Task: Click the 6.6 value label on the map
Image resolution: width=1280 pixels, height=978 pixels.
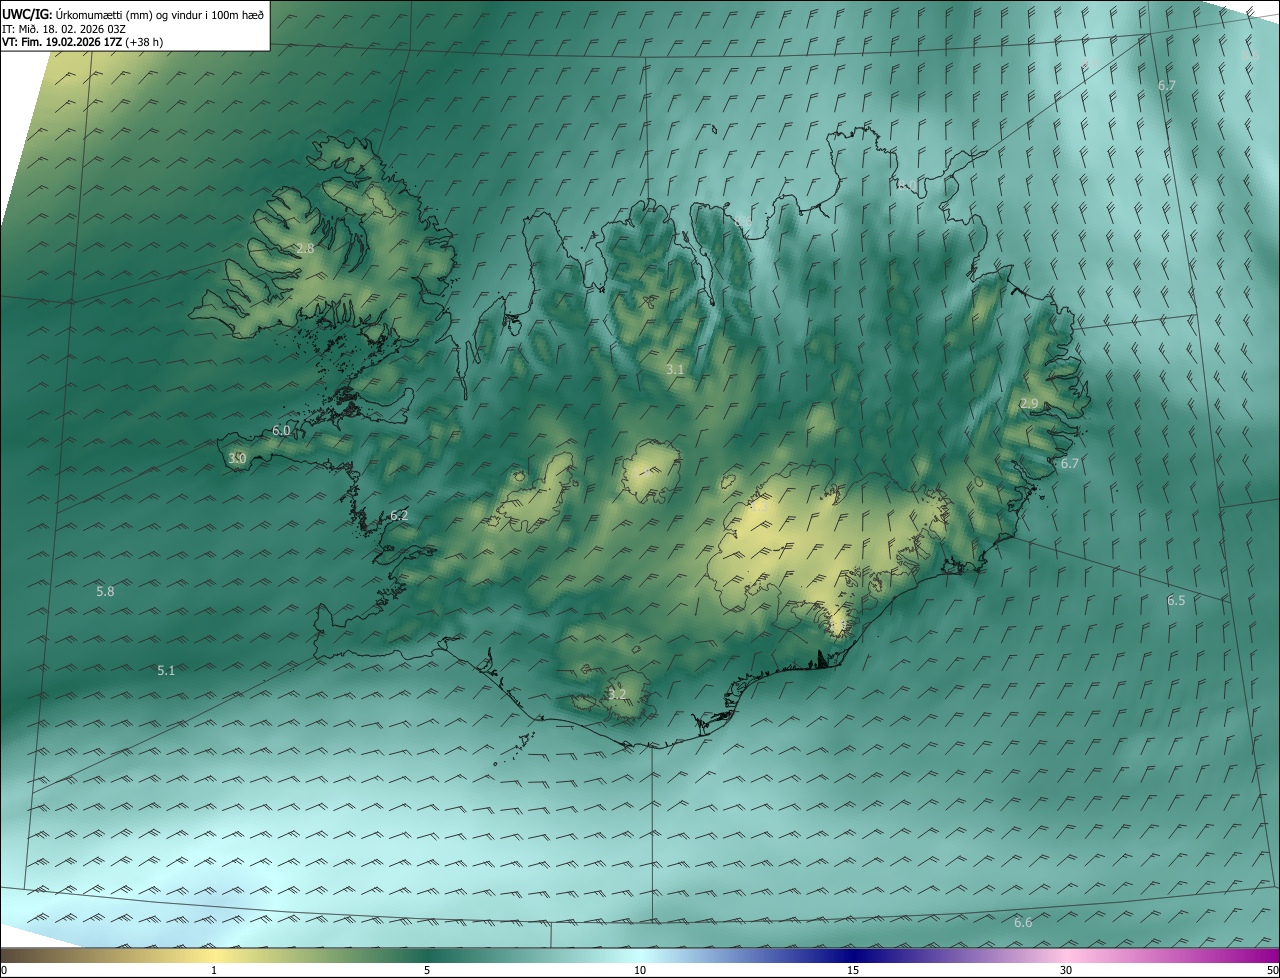Action: (1023, 922)
